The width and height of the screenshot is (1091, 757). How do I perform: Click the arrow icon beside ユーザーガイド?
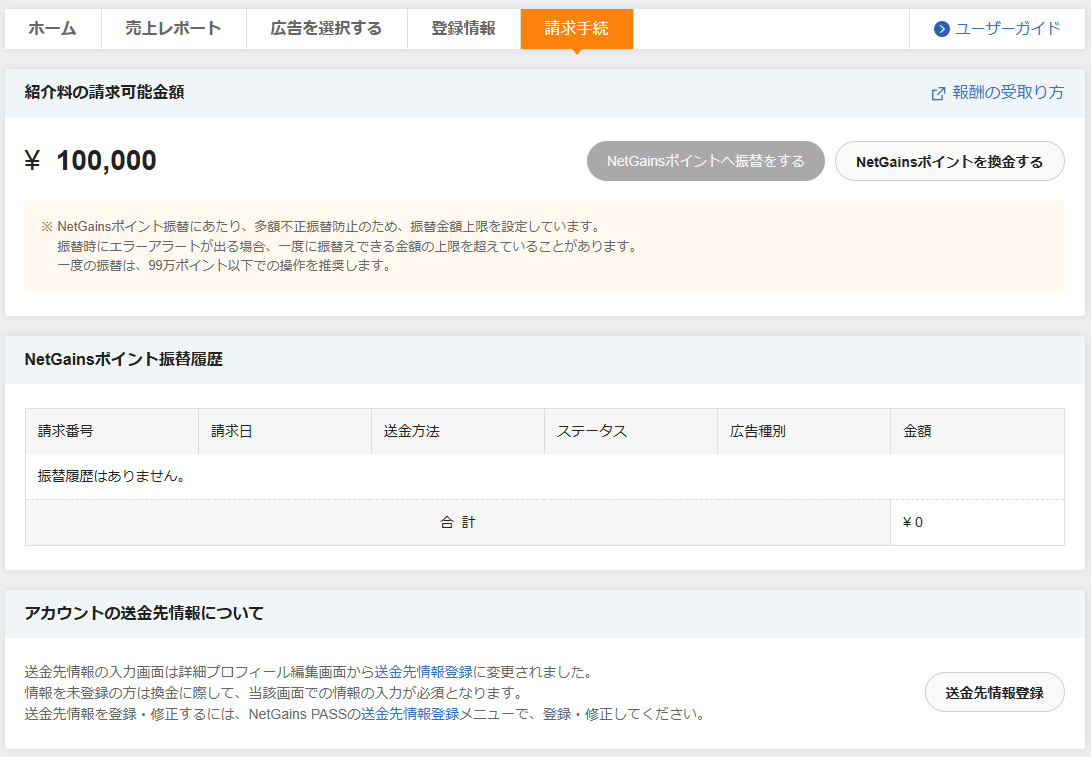tap(941, 29)
